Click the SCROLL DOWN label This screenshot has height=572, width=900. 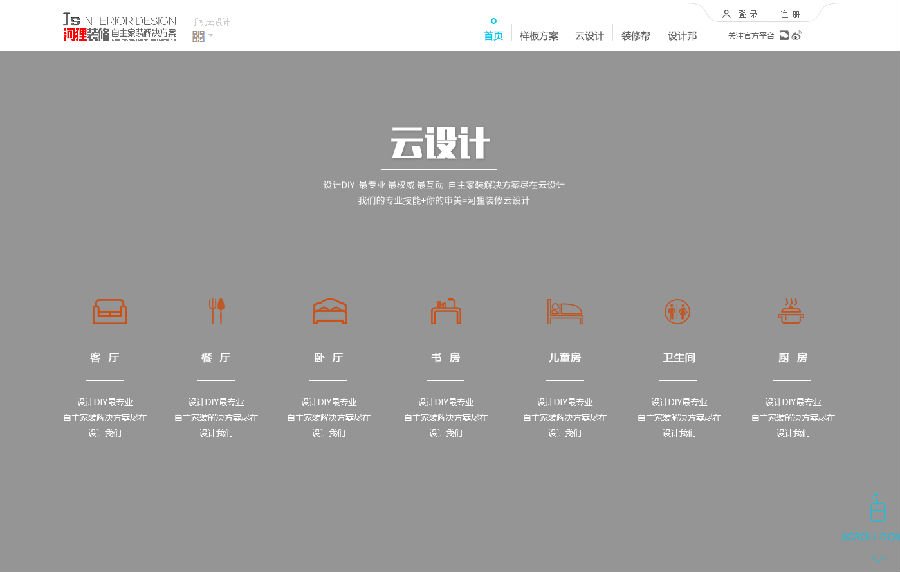coord(870,537)
